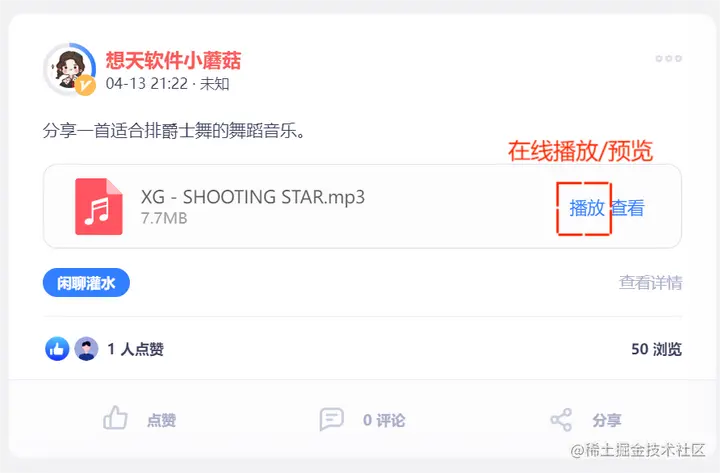Click the orange V verified badge
720x473 pixels.
[x=85, y=86]
